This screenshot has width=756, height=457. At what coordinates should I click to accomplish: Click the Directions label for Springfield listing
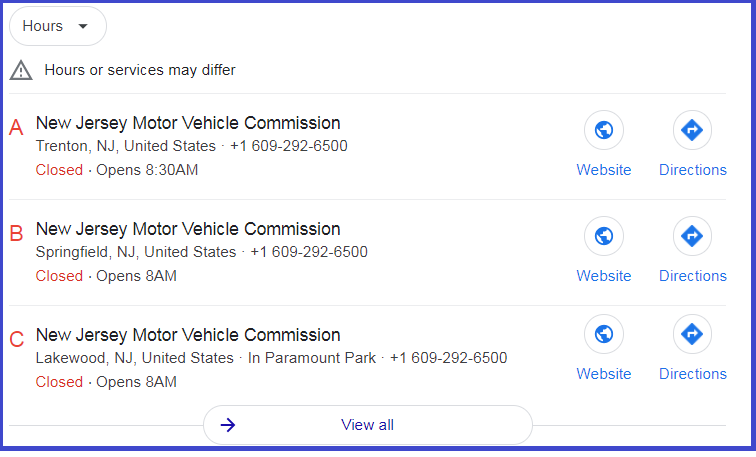[x=693, y=276]
